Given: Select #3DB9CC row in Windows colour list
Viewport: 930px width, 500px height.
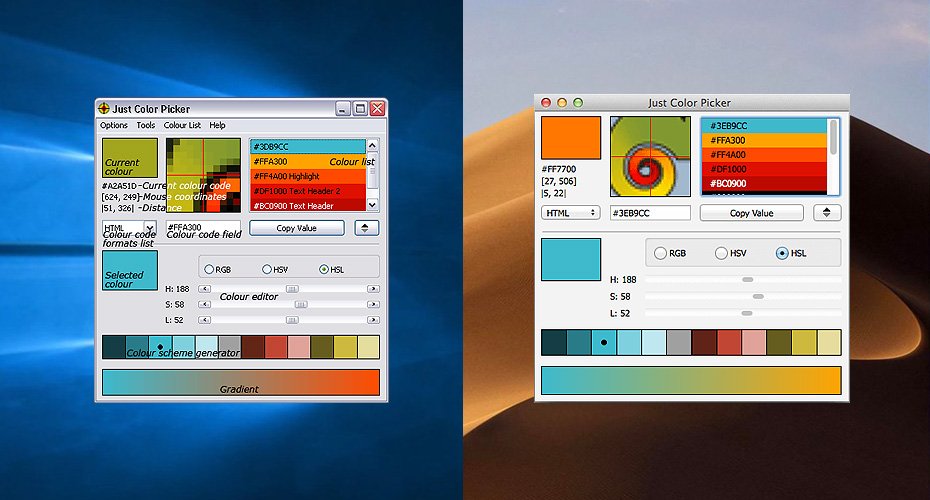Looking at the screenshot, I should [x=308, y=147].
